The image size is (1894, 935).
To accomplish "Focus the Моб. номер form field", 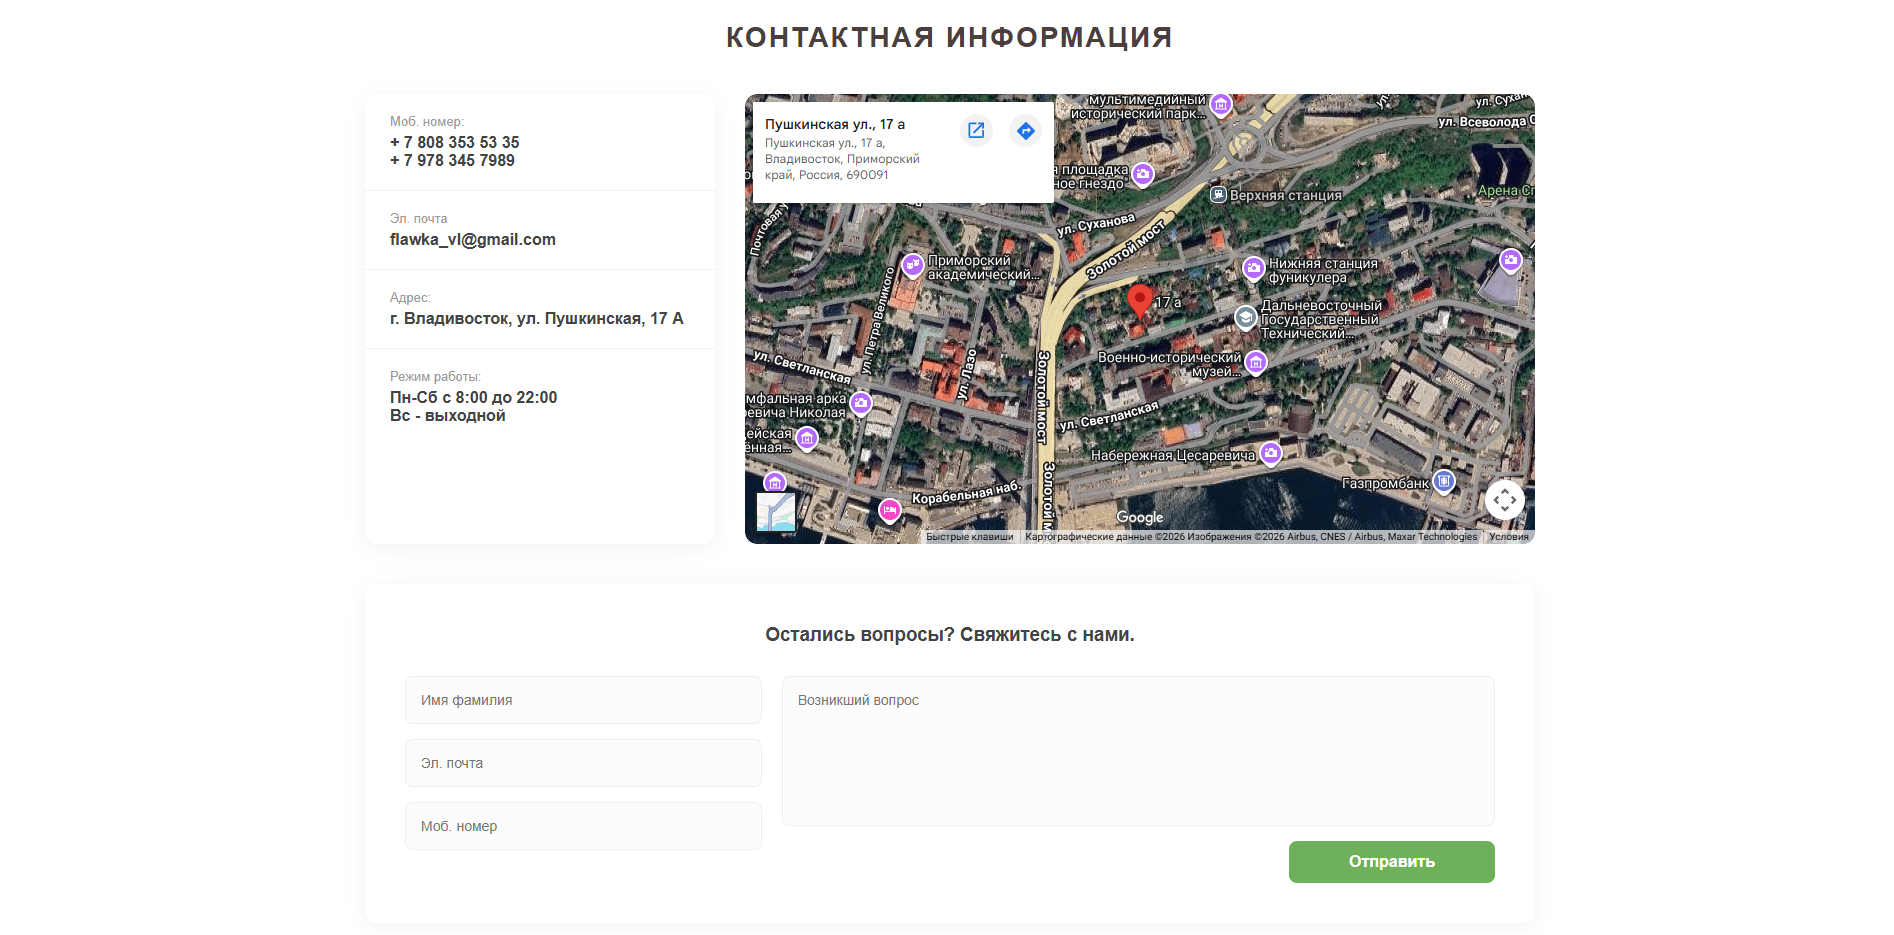I will point(583,826).
